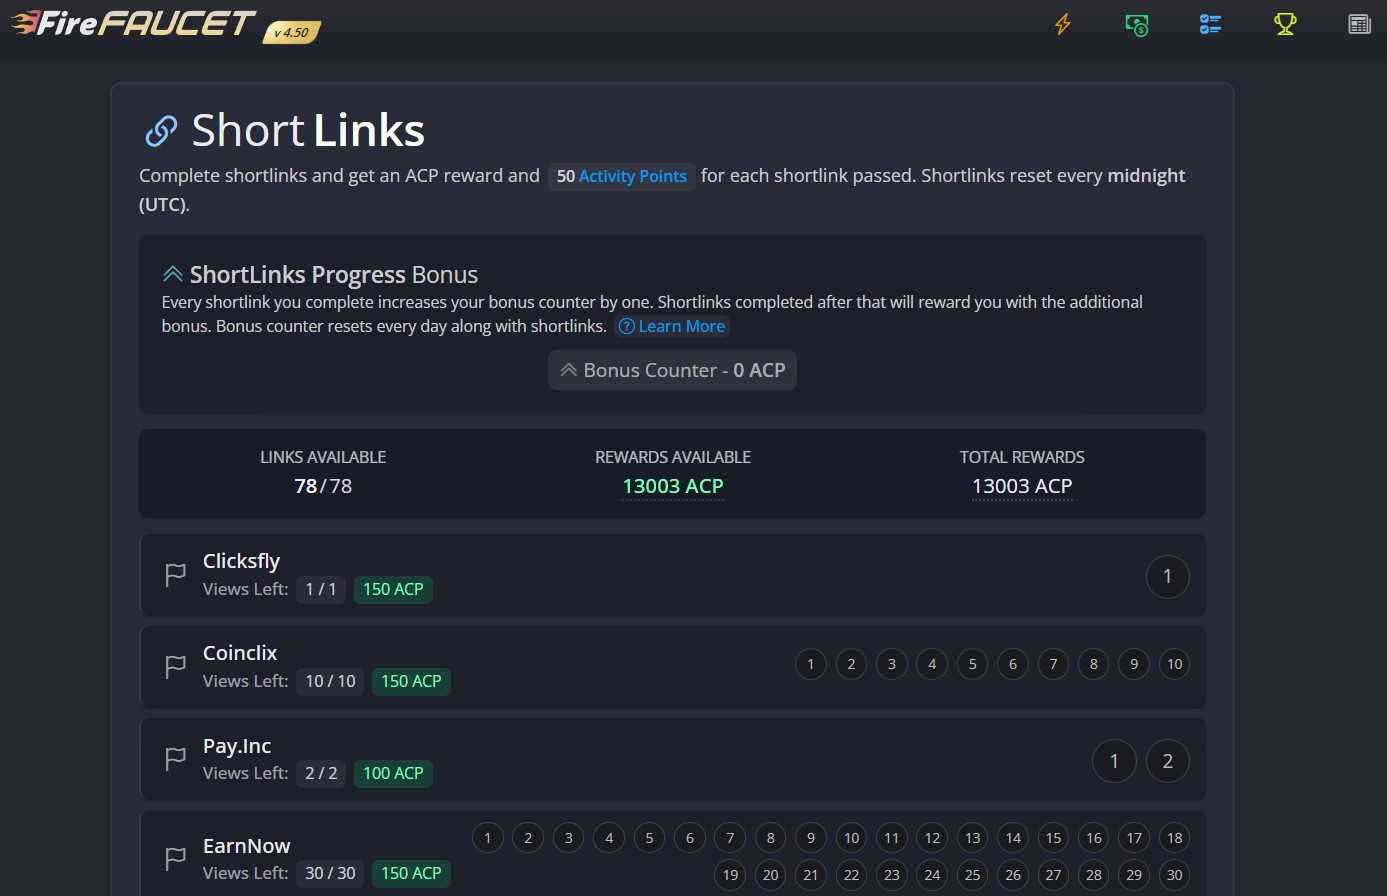Click the Pay.Inc provider name

[x=237, y=746]
